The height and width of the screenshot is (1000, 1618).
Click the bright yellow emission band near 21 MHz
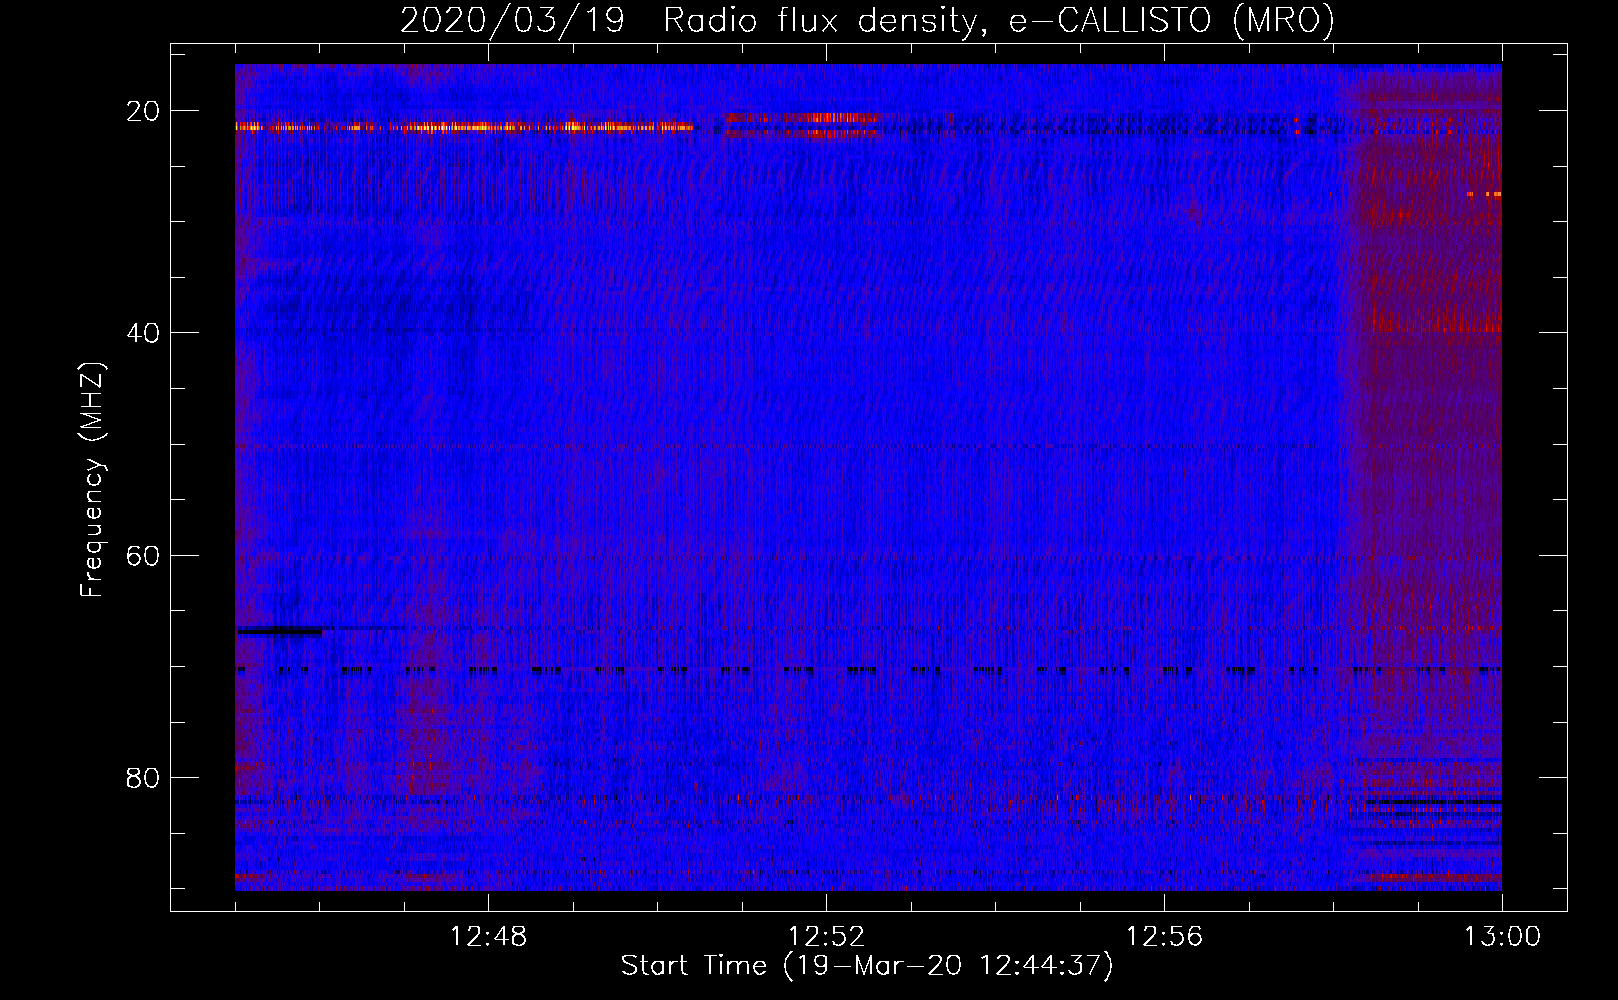(x=464, y=127)
